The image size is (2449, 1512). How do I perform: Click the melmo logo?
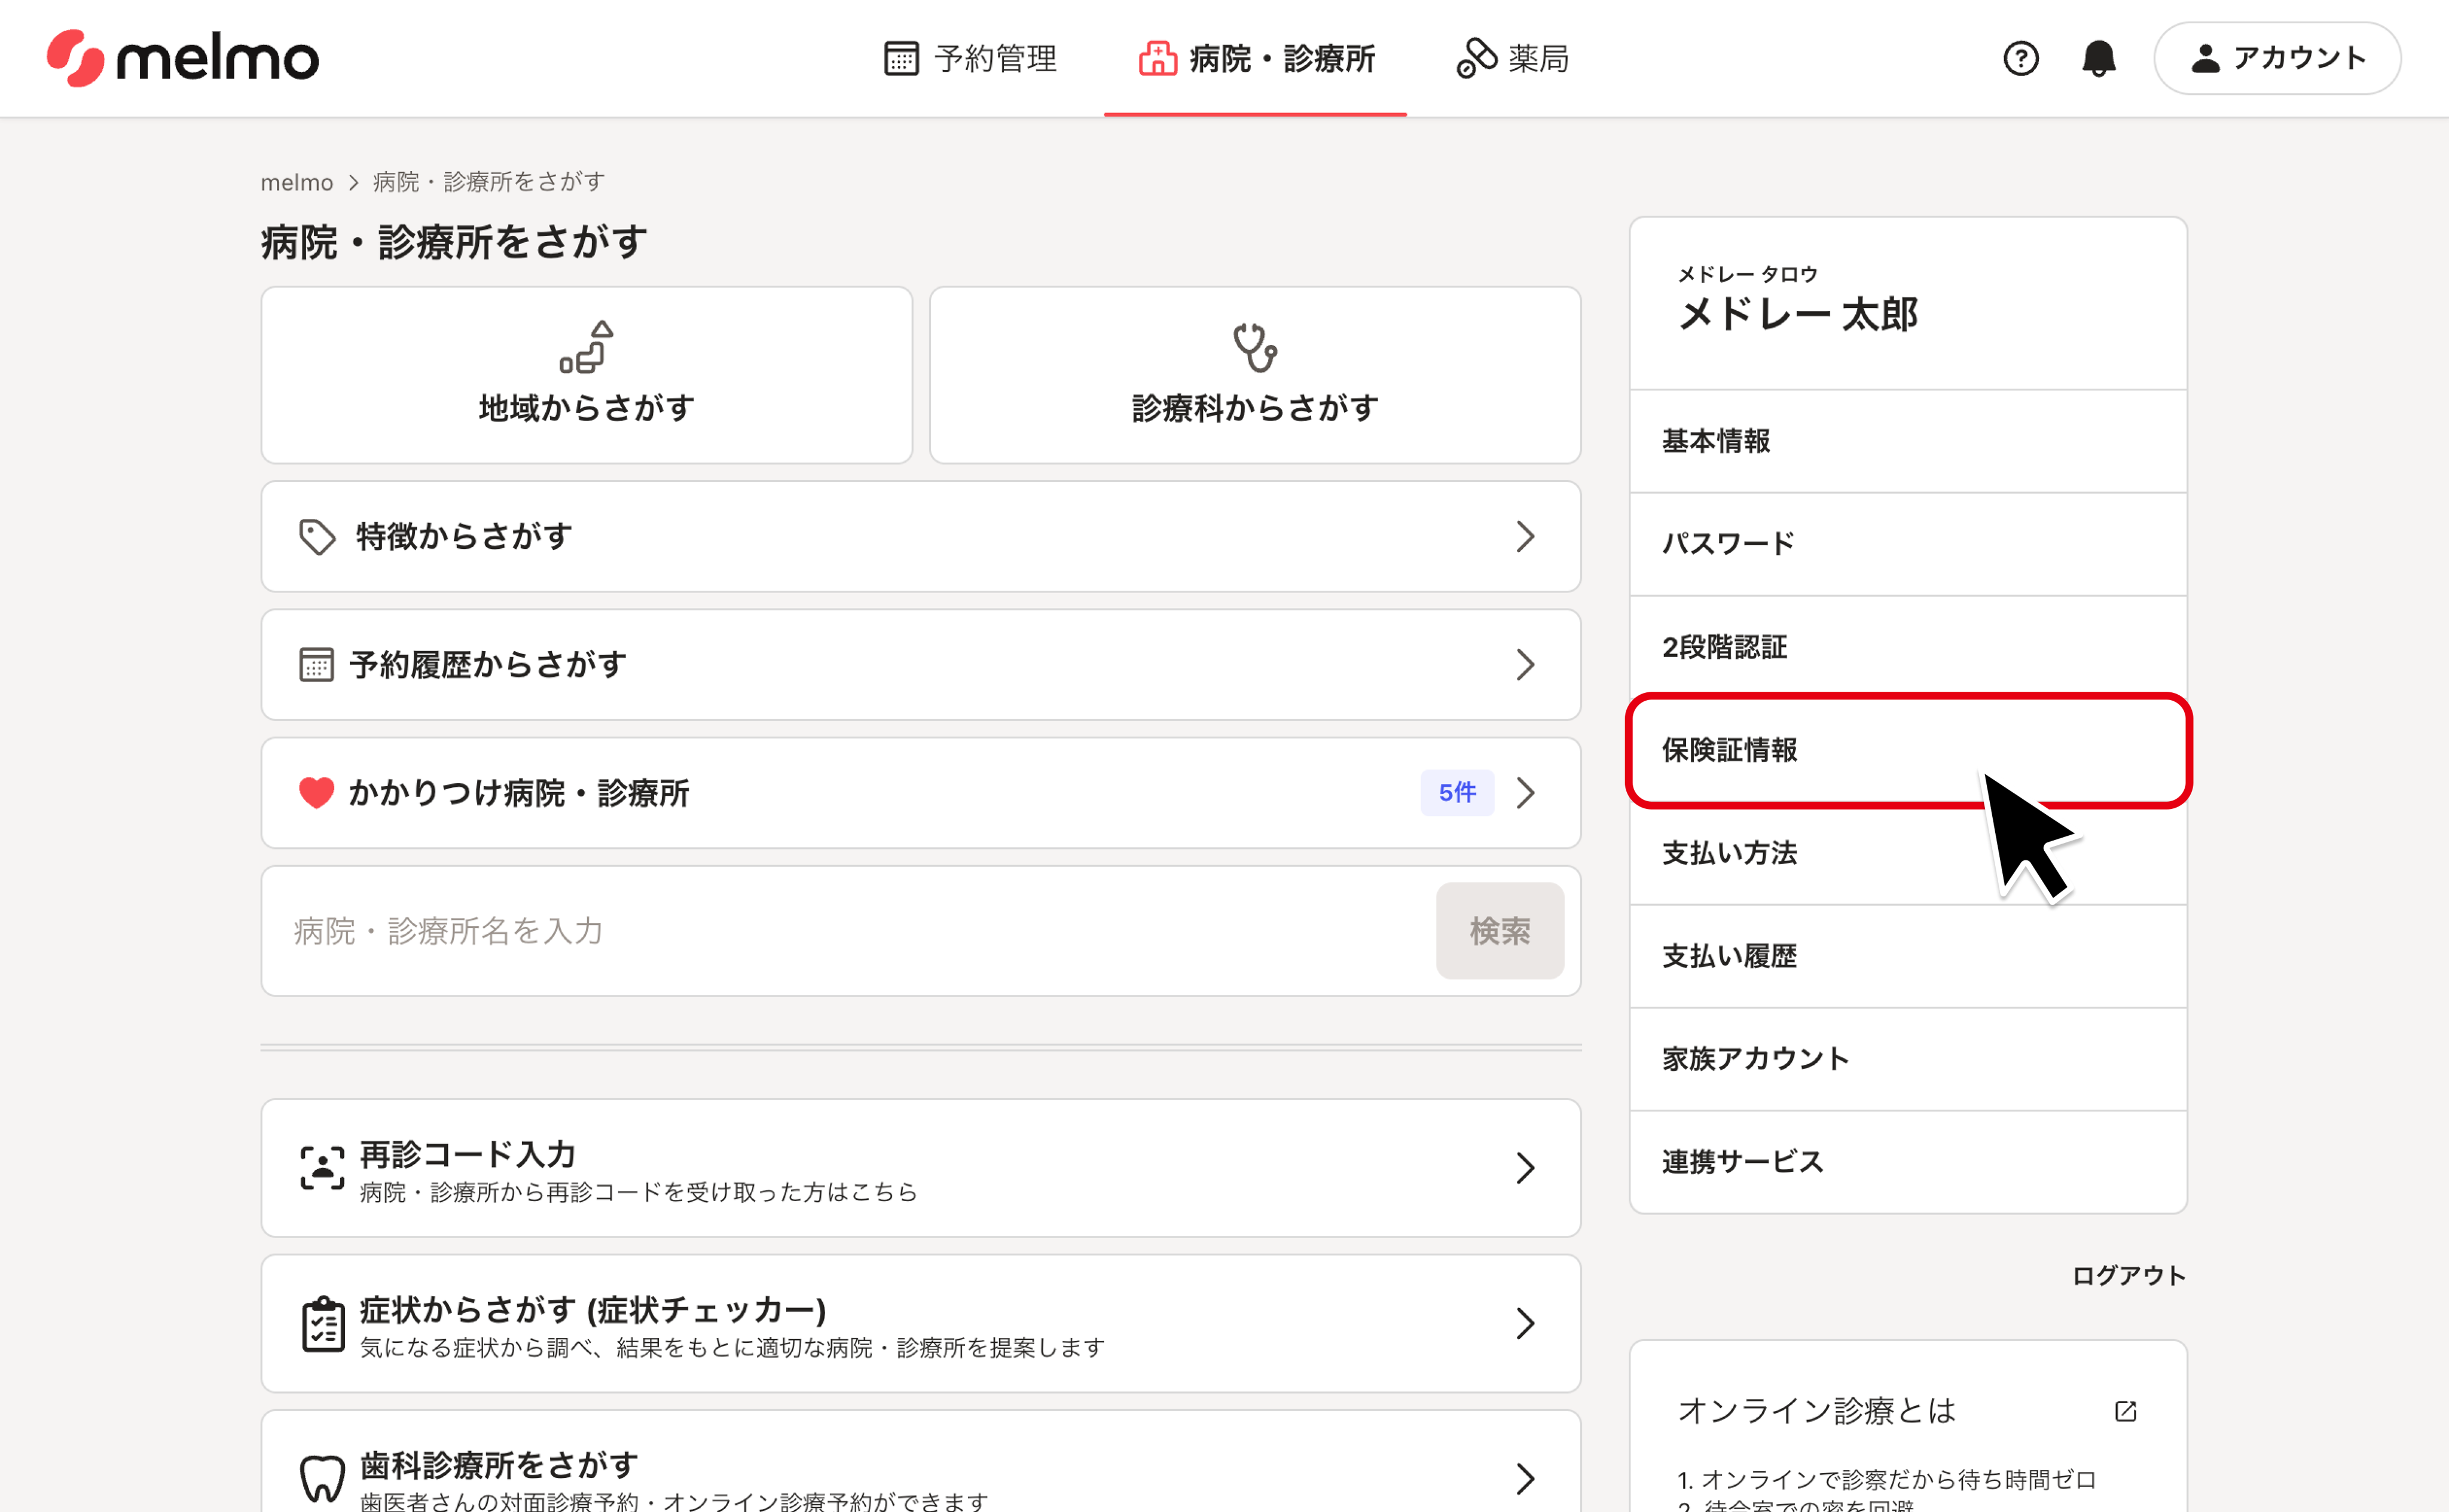(182, 58)
